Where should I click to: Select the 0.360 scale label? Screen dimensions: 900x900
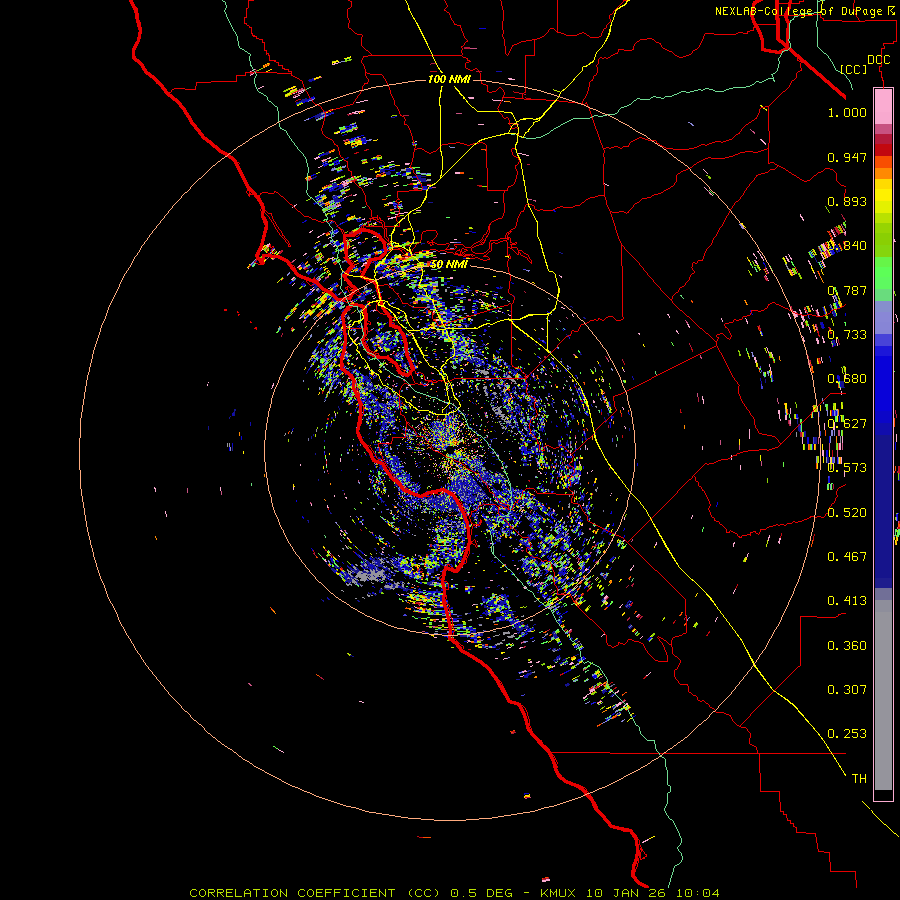click(x=847, y=646)
